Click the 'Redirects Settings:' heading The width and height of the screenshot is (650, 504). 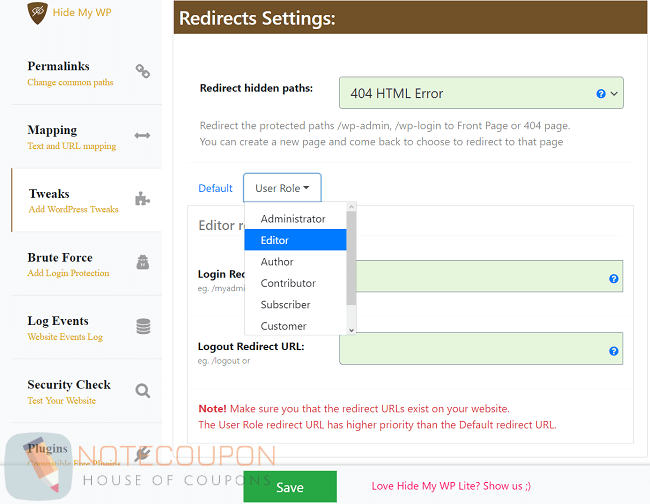tap(257, 18)
